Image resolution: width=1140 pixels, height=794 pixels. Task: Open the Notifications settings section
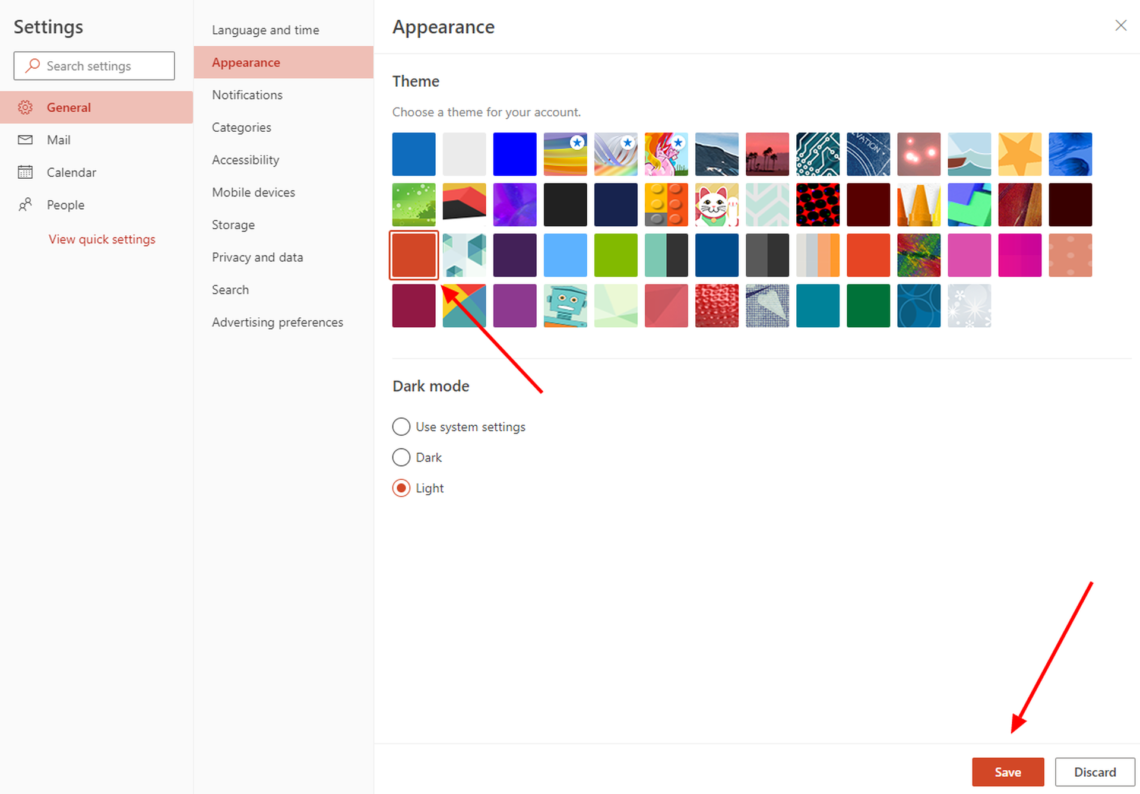(247, 94)
